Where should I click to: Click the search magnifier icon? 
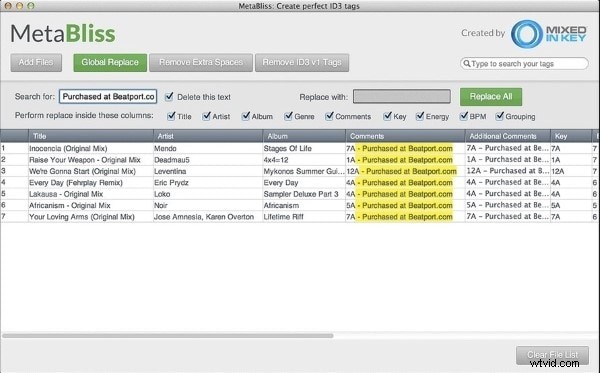pyautogui.click(x=466, y=63)
